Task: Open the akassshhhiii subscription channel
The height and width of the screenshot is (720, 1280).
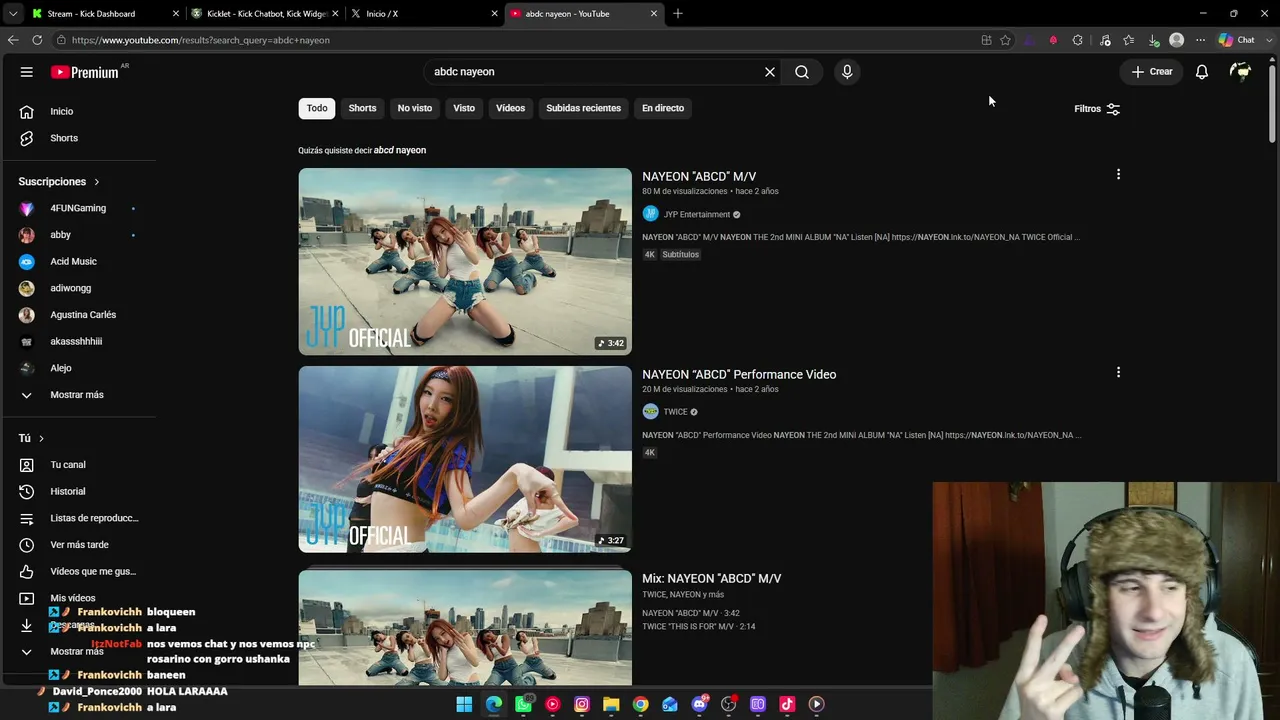Action: pyautogui.click(x=78, y=341)
